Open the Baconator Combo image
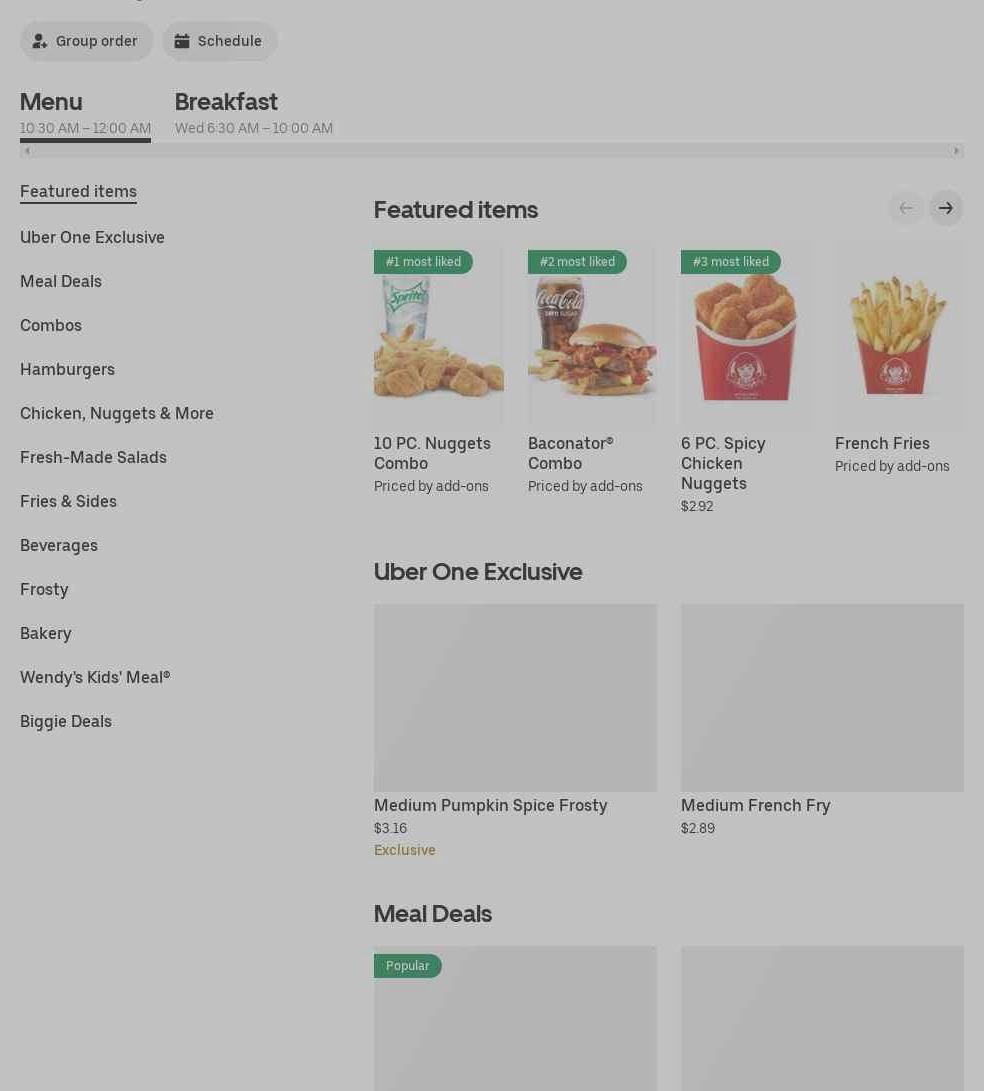Viewport: 984px width, 1091px height. 592,335
